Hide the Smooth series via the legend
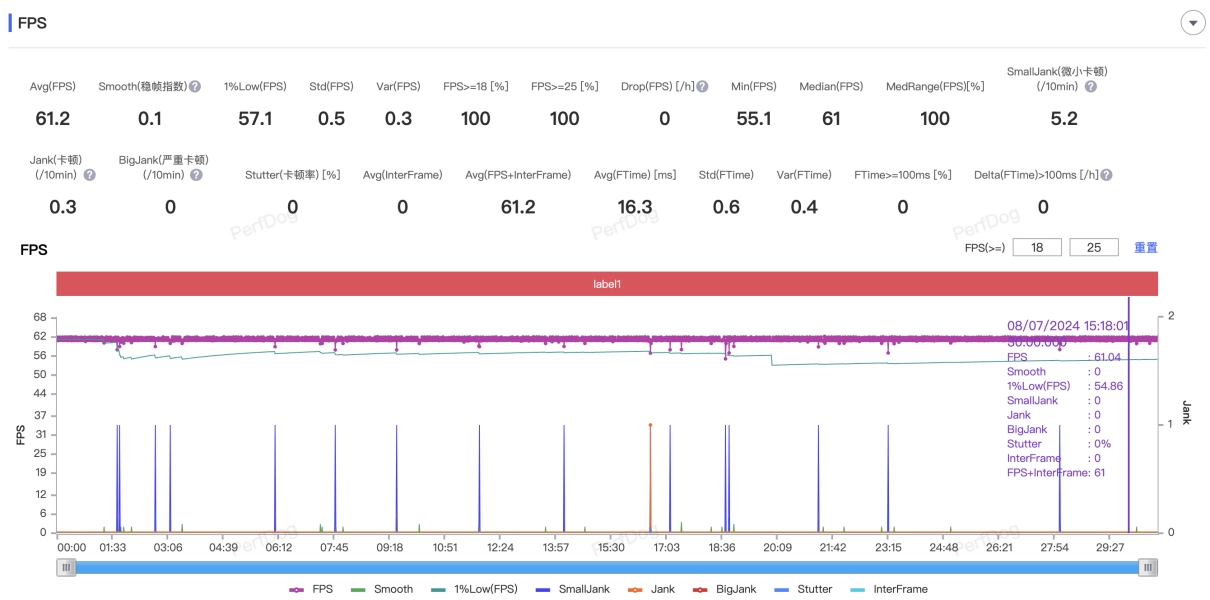 pos(383,589)
